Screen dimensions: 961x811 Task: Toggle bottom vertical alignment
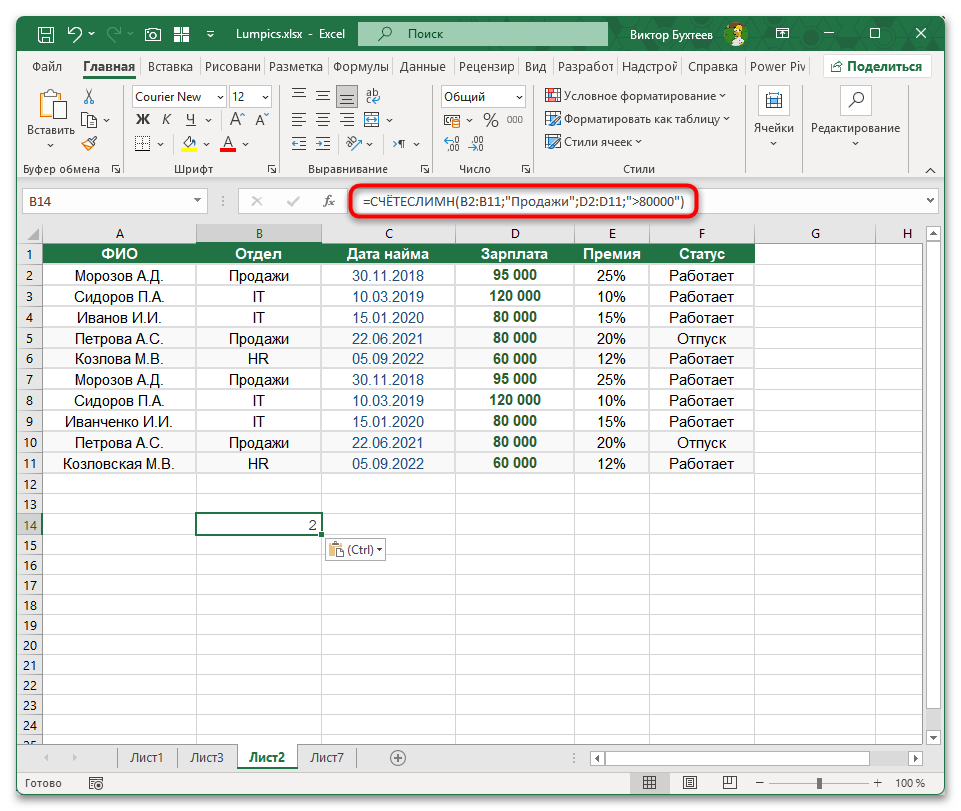pos(347,96)
